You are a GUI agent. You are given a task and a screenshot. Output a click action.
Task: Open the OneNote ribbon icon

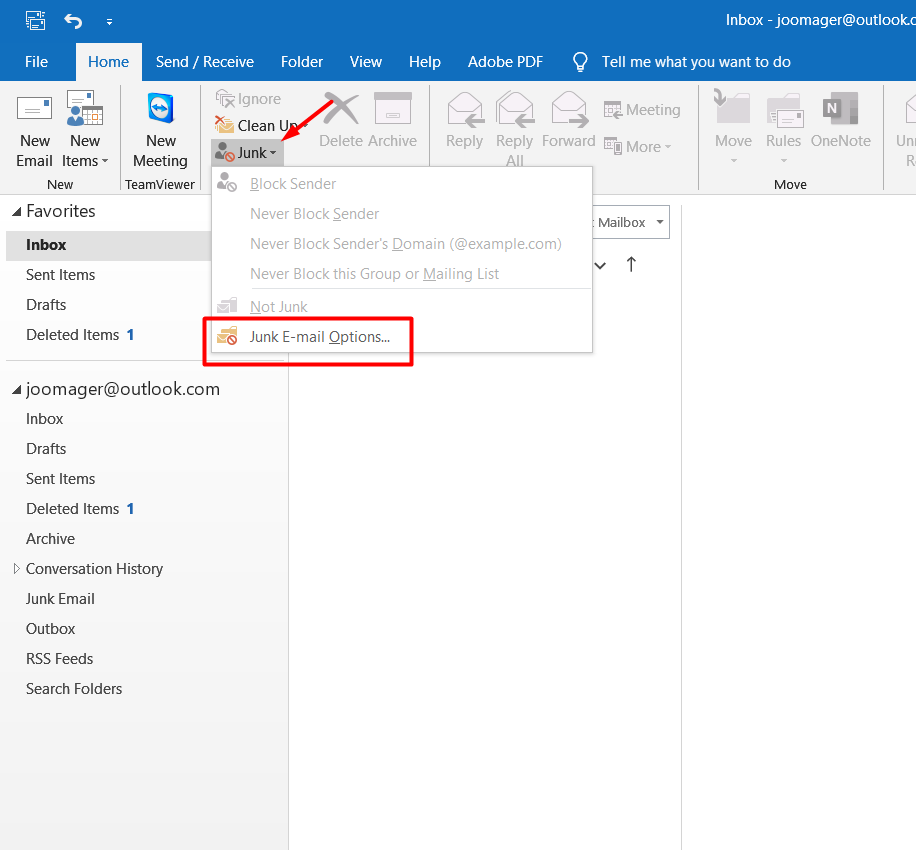[840, 110]
